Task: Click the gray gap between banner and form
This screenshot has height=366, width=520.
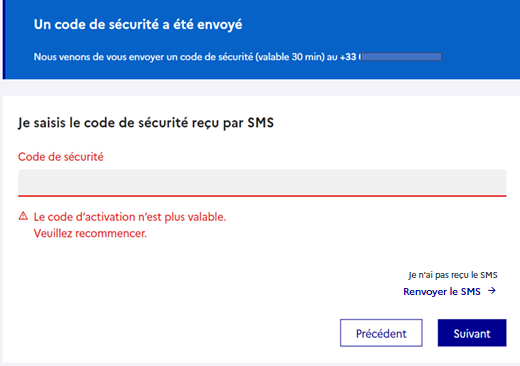Action: tap(260, 88)
